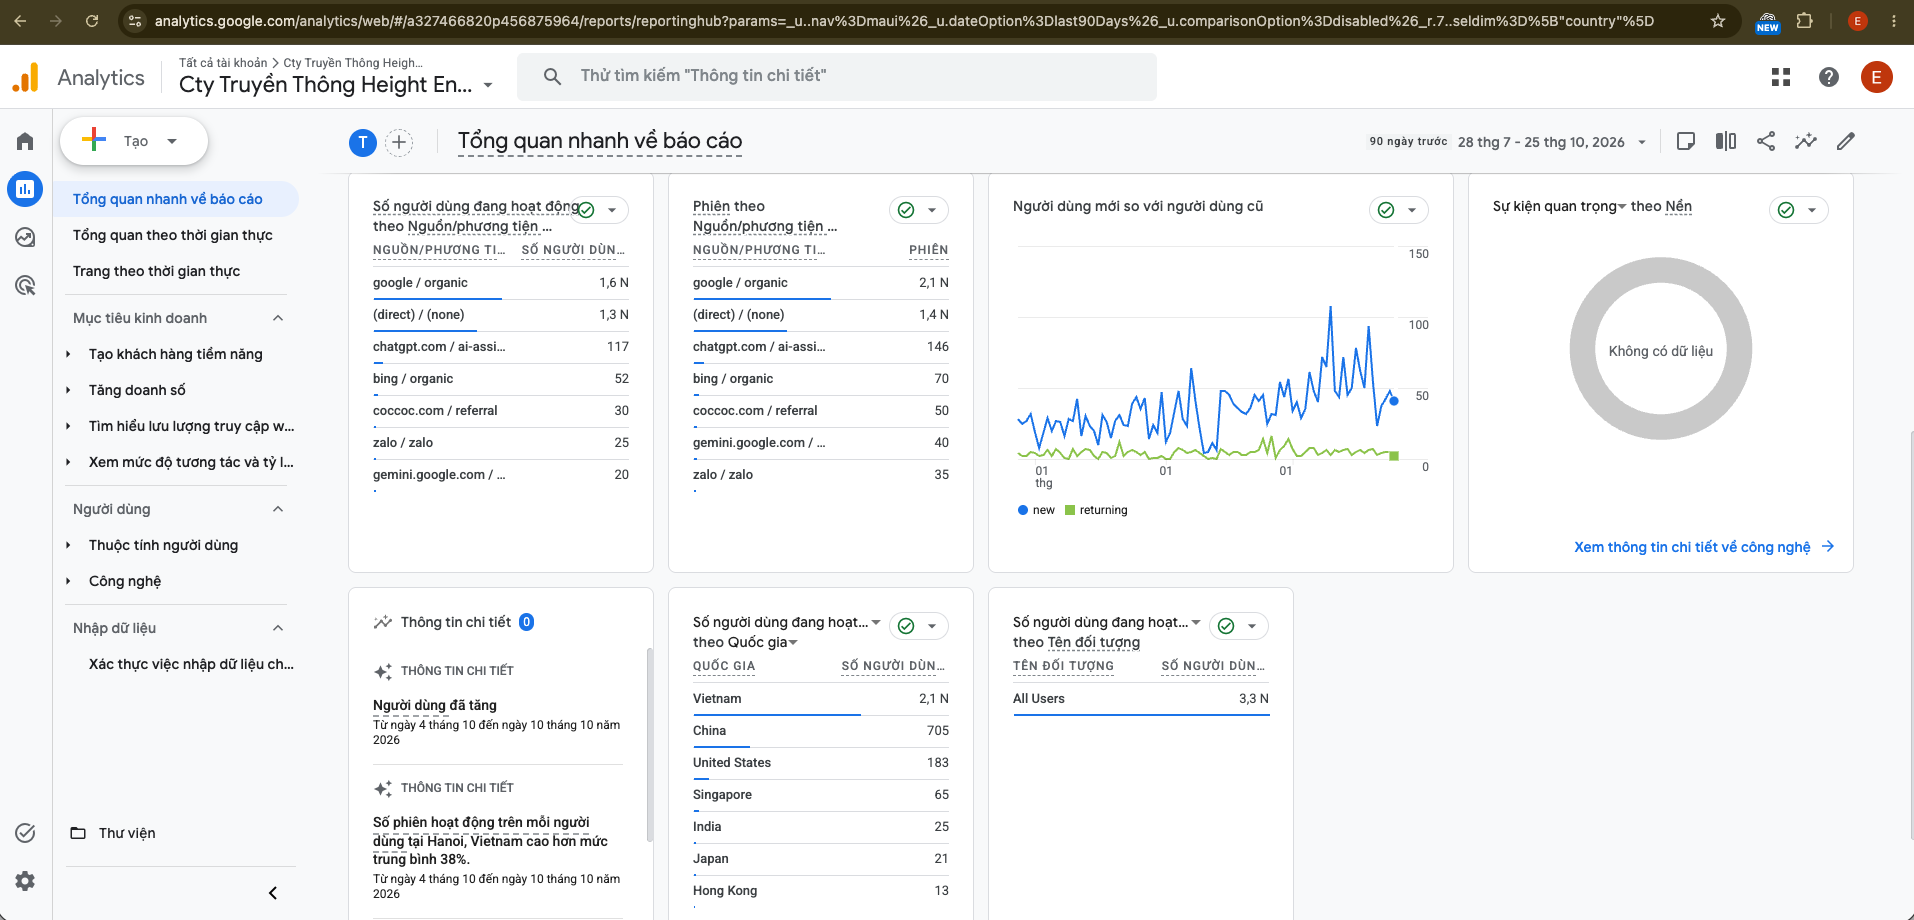
Task: Click the Google apps grid icon
Action: 1781,77
